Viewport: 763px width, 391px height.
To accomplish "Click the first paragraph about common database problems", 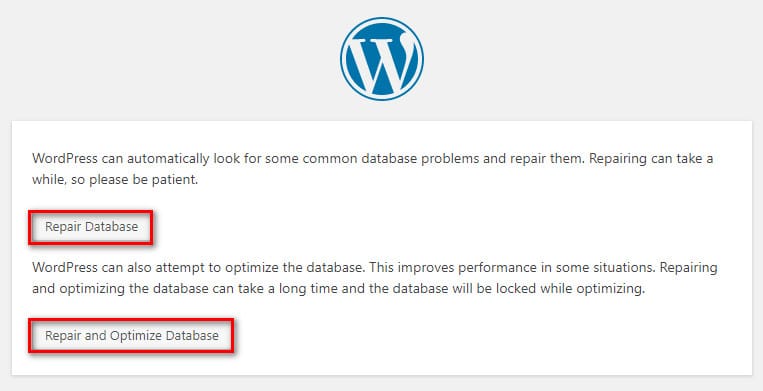I will pyautogui.click(x=372, y=169).
